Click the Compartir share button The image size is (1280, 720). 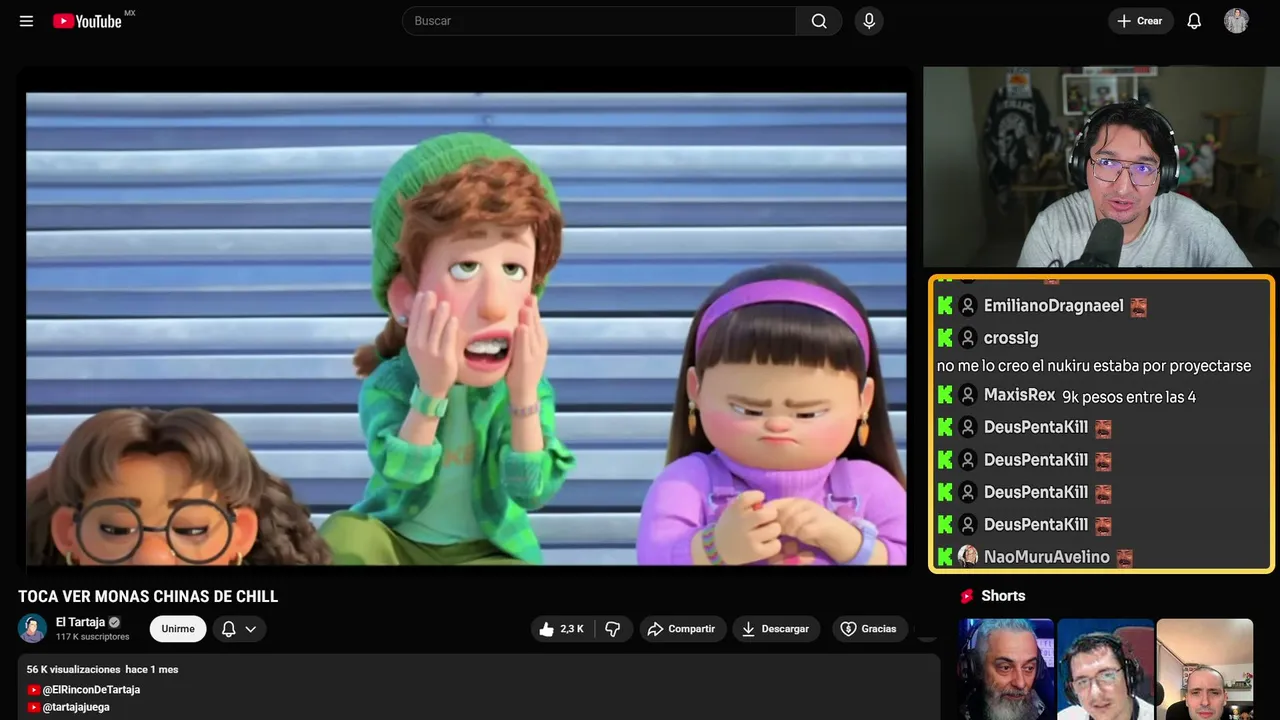tap(682, 628)
